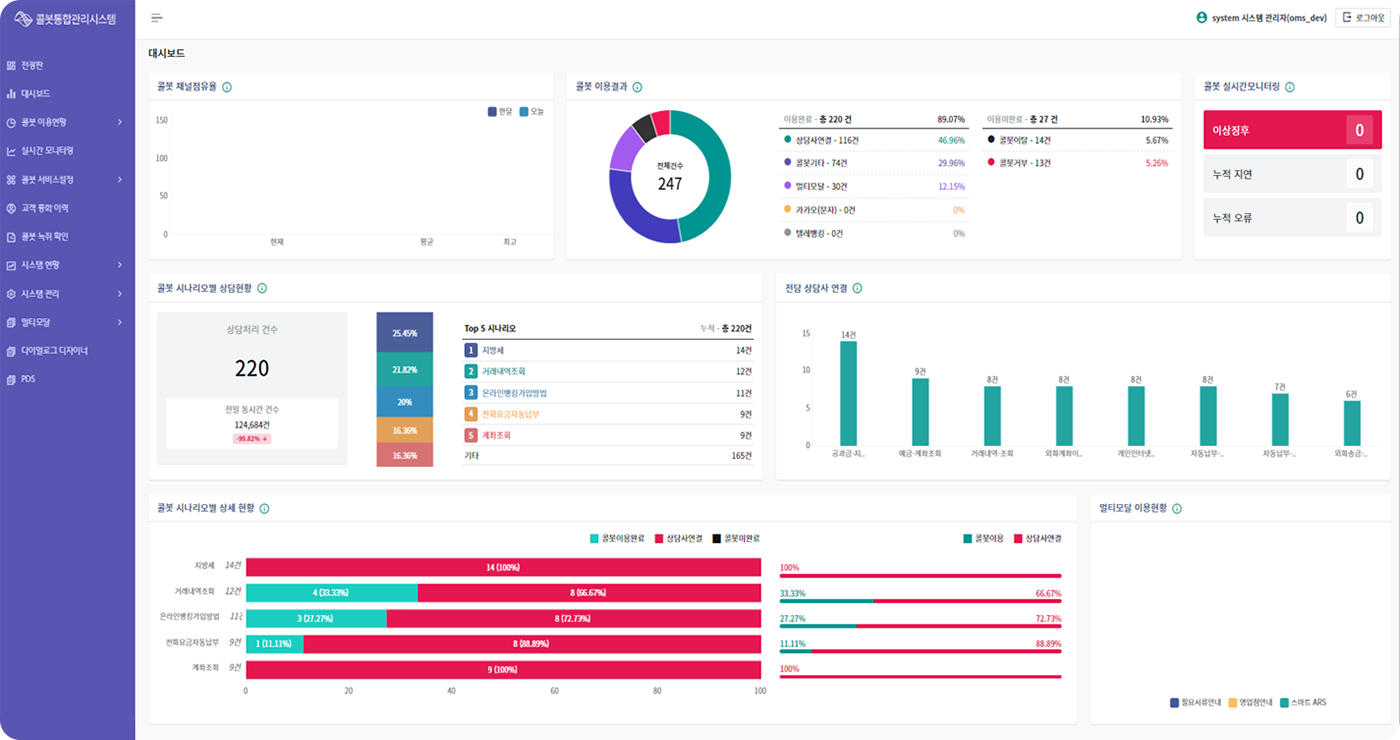
Task: Open info icon beside 콜봇 이용결과
Action: [x=637, y=87]
